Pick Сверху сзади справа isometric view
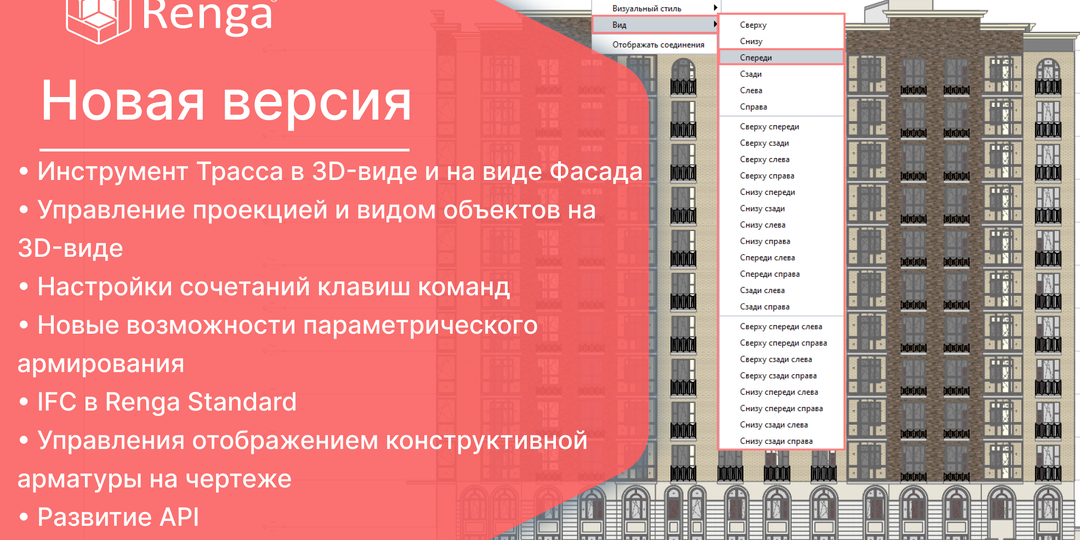 [781, 376]
